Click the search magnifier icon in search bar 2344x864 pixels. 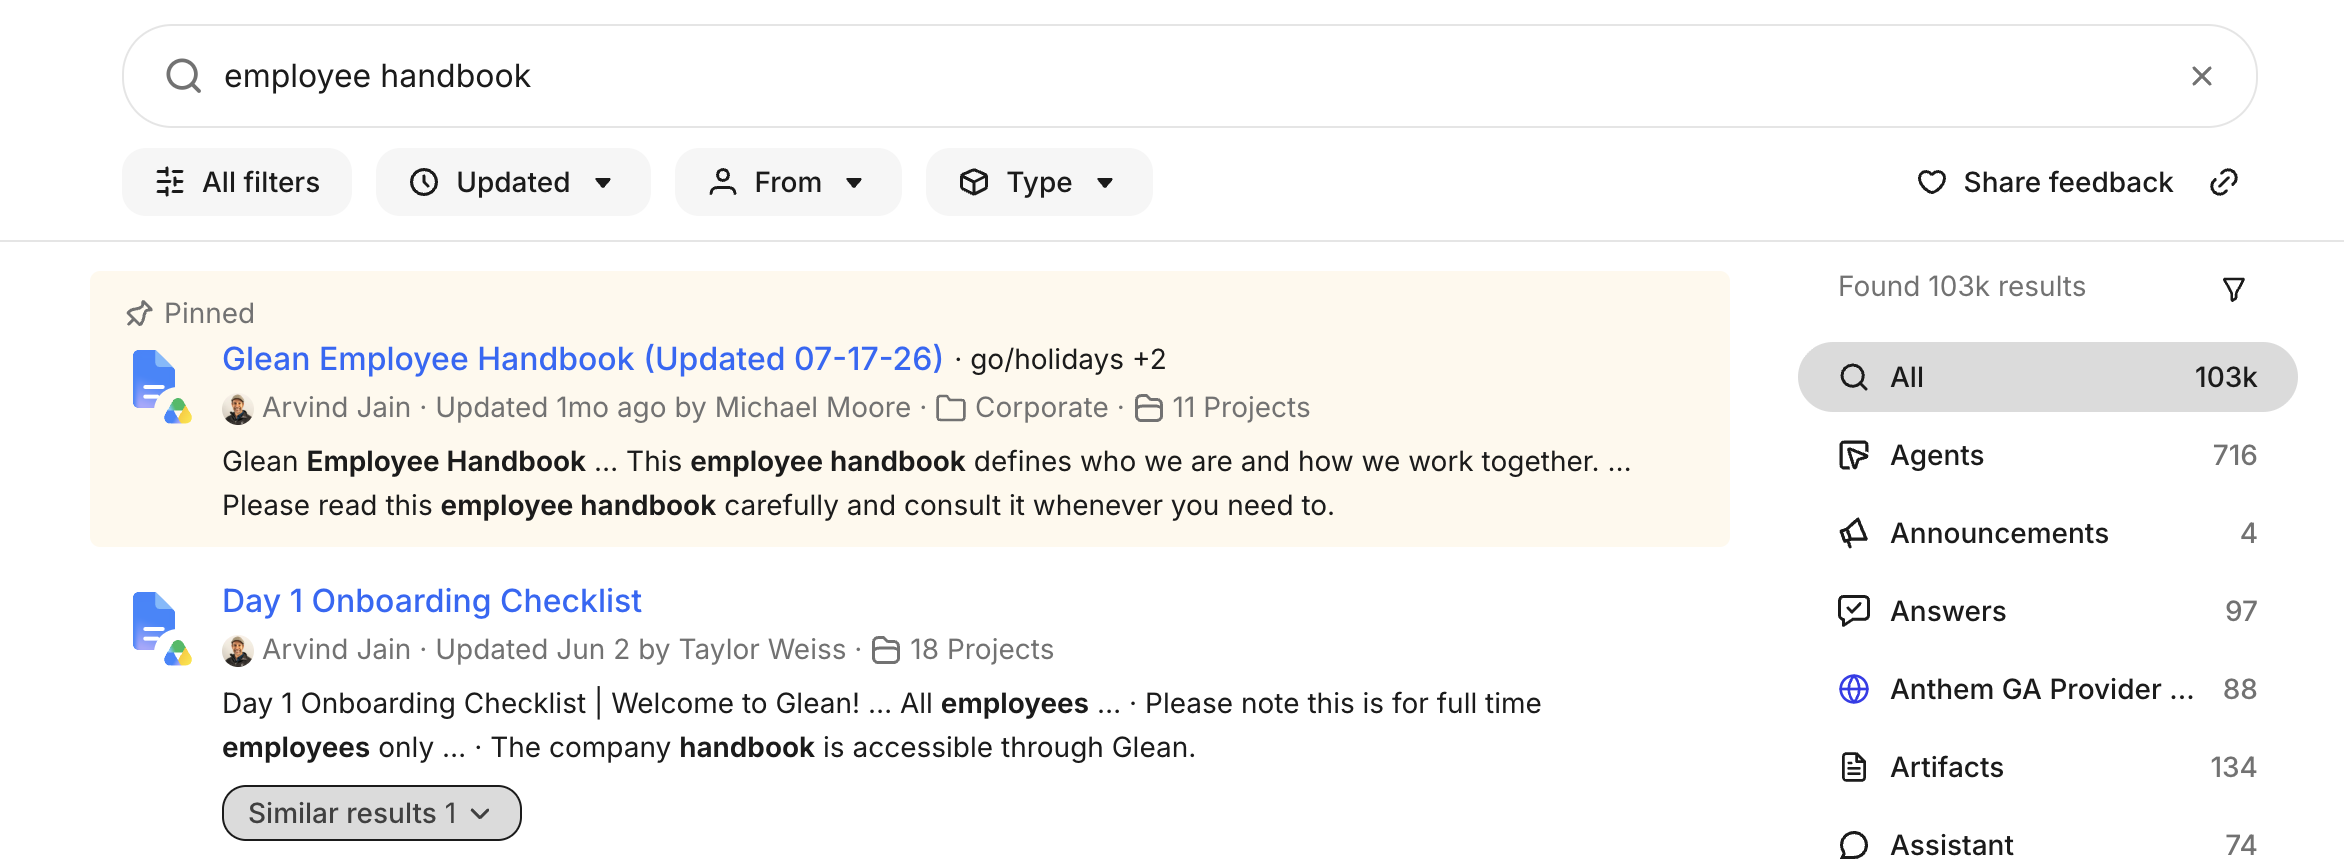pyautogui.click(x=184, y=76)
